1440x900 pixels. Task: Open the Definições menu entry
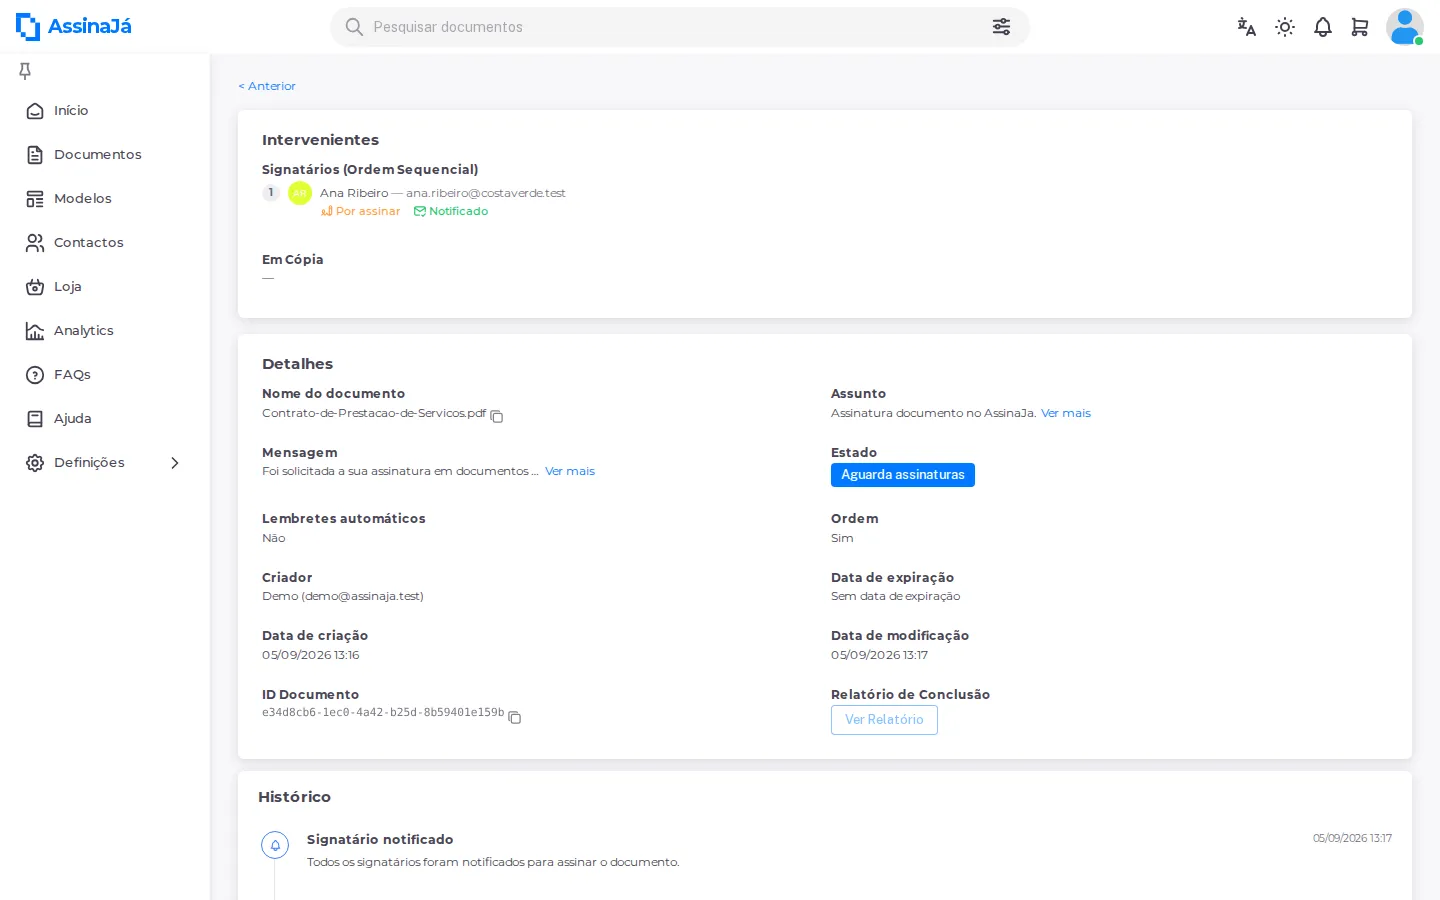pyautogui.click(x=89, y=463)
